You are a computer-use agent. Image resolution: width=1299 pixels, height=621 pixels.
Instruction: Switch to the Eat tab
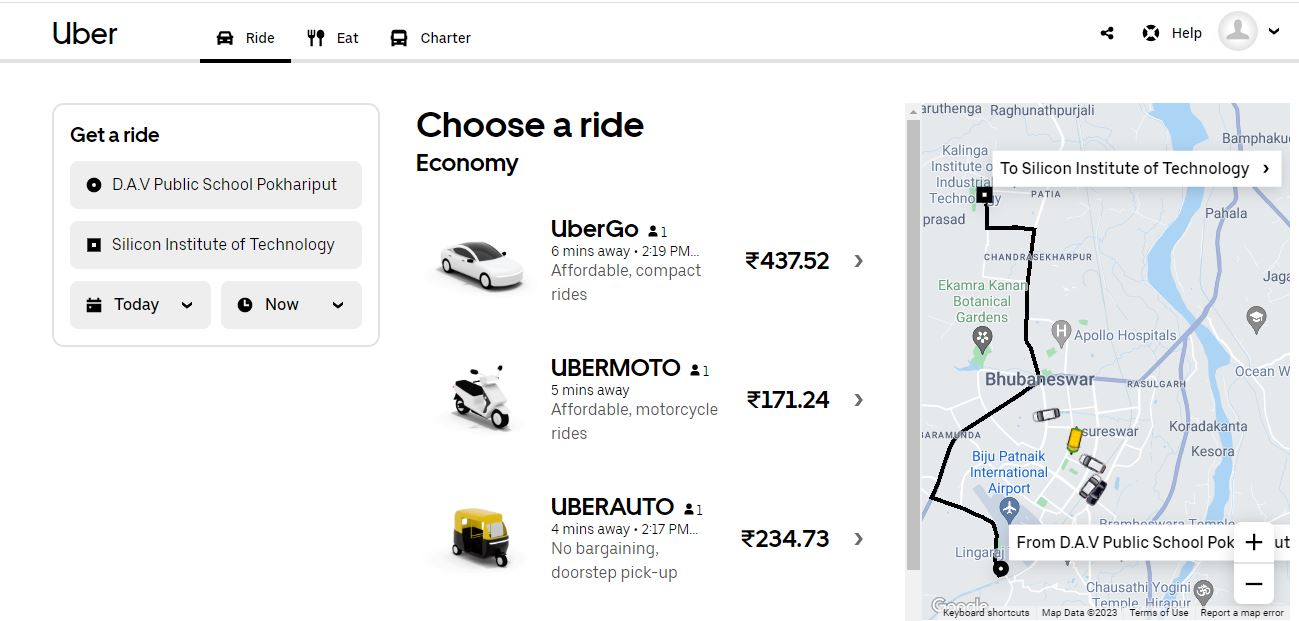point(333,38)
